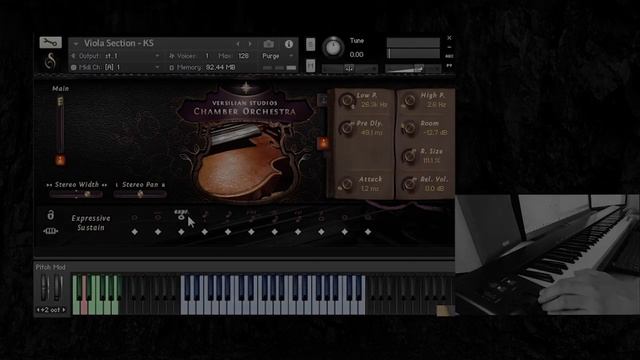
Task: Select the first articulation icon in the row
Action: tap(135, 218)
